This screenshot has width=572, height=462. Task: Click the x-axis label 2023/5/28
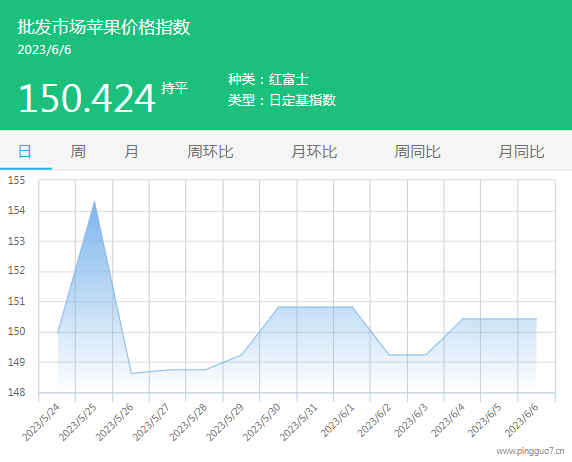click(x=188, y=423)
